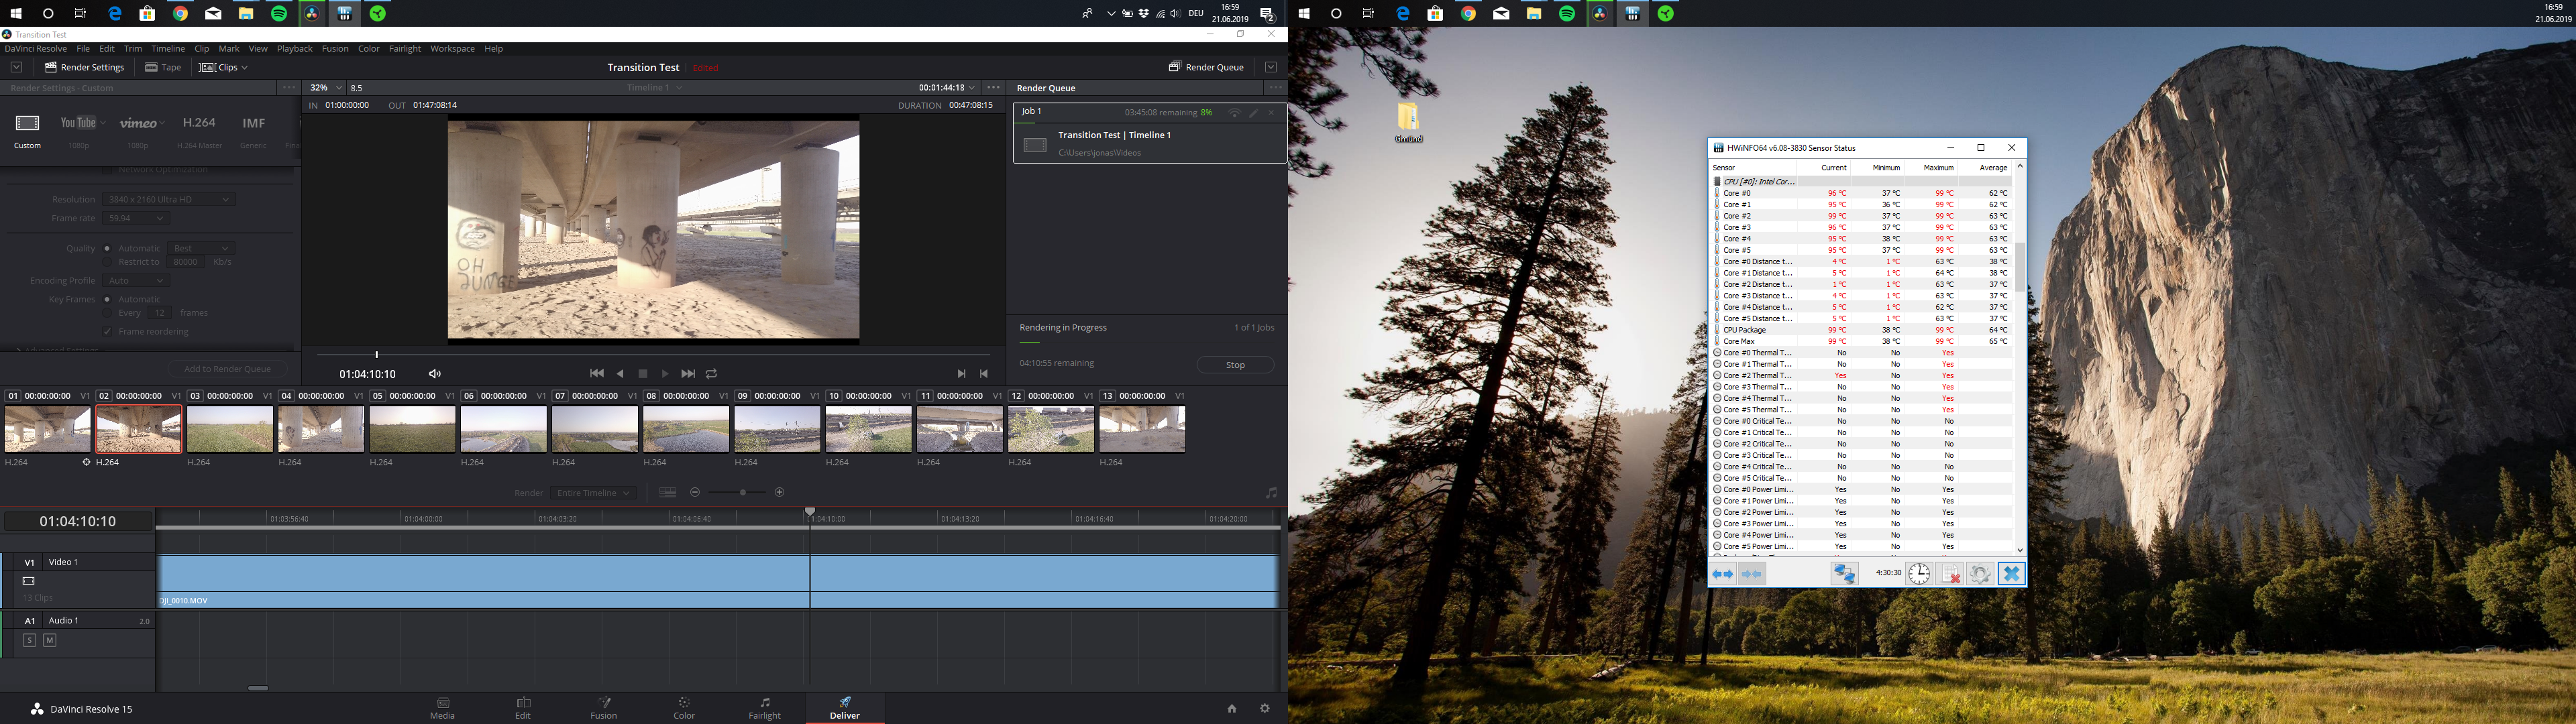Stop the render with Stop button

(1235, 365)
